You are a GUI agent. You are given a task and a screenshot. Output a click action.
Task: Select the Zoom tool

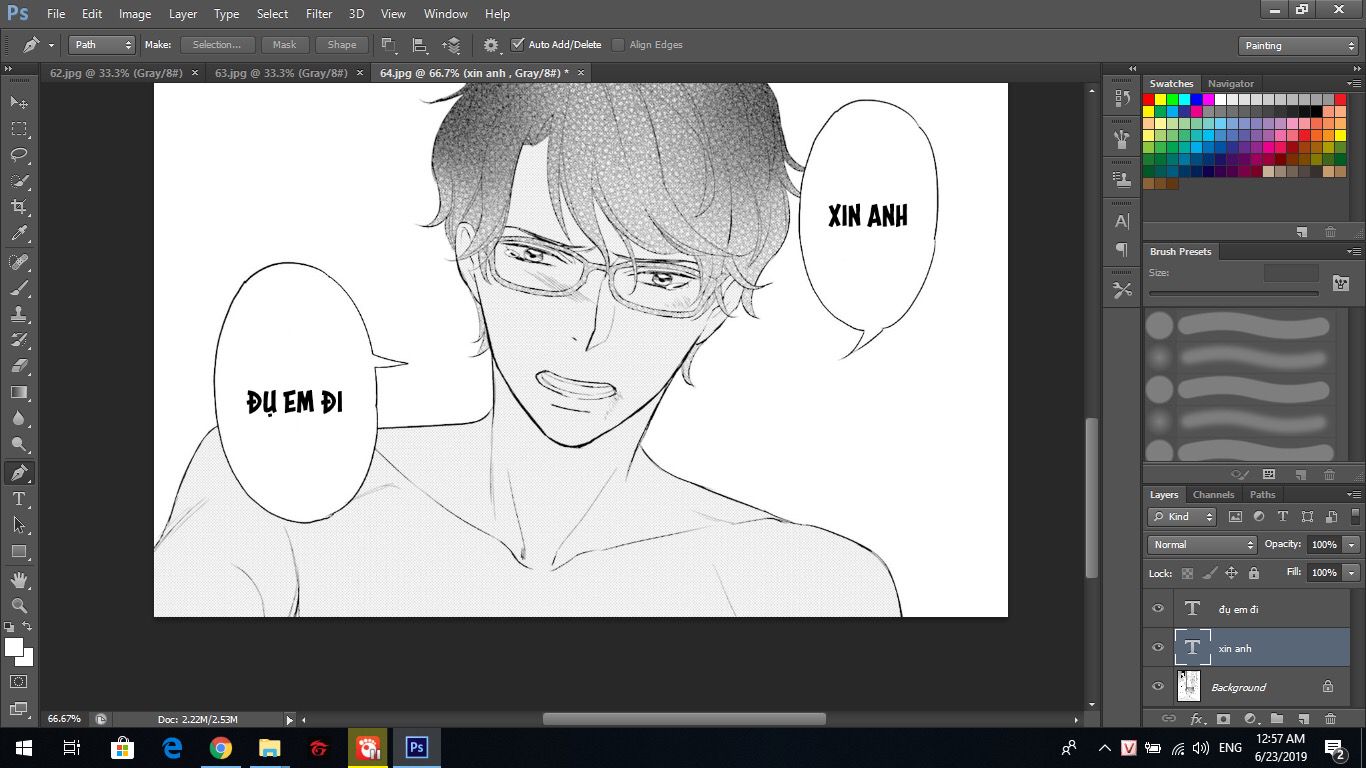click(x=19, y=605)
